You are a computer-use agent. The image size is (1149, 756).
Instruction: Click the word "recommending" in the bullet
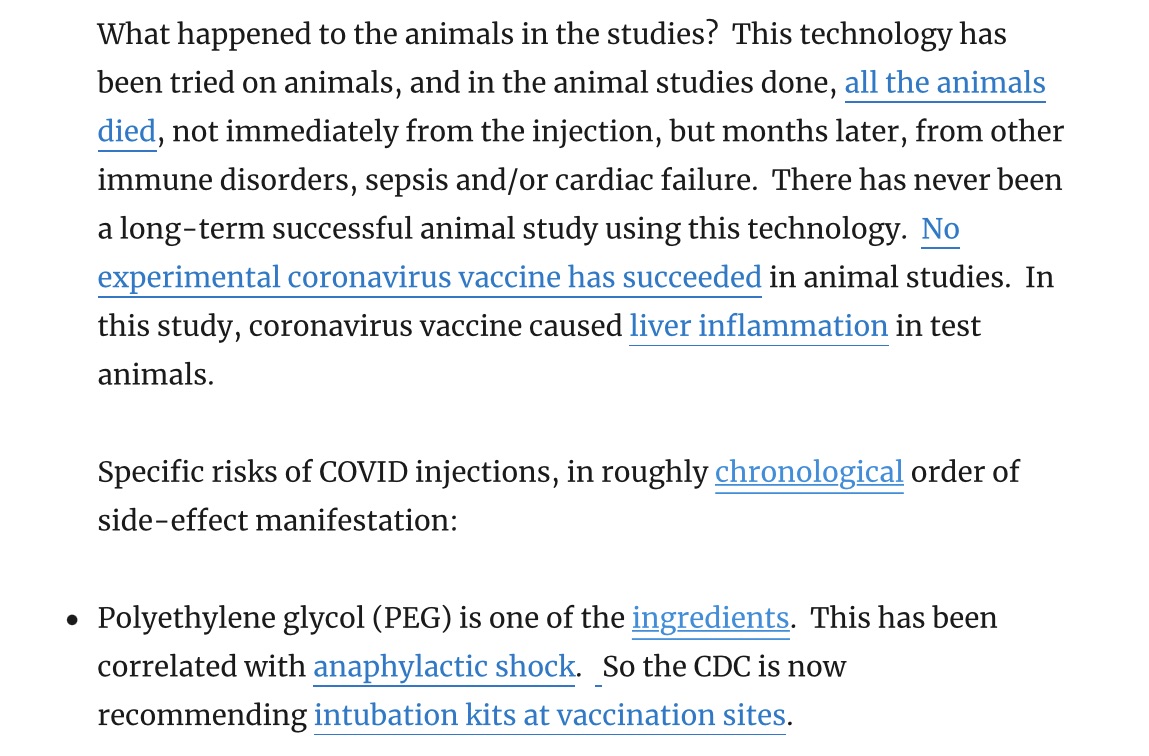click(x=202, y=716)
